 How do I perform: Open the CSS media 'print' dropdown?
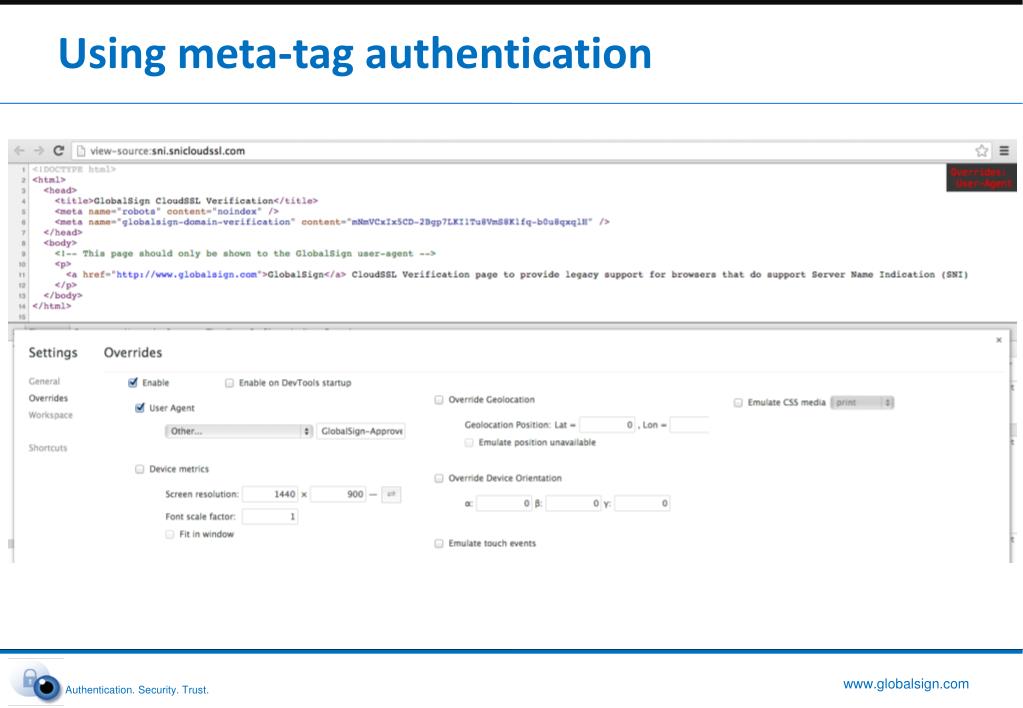(x=862, y=403)
